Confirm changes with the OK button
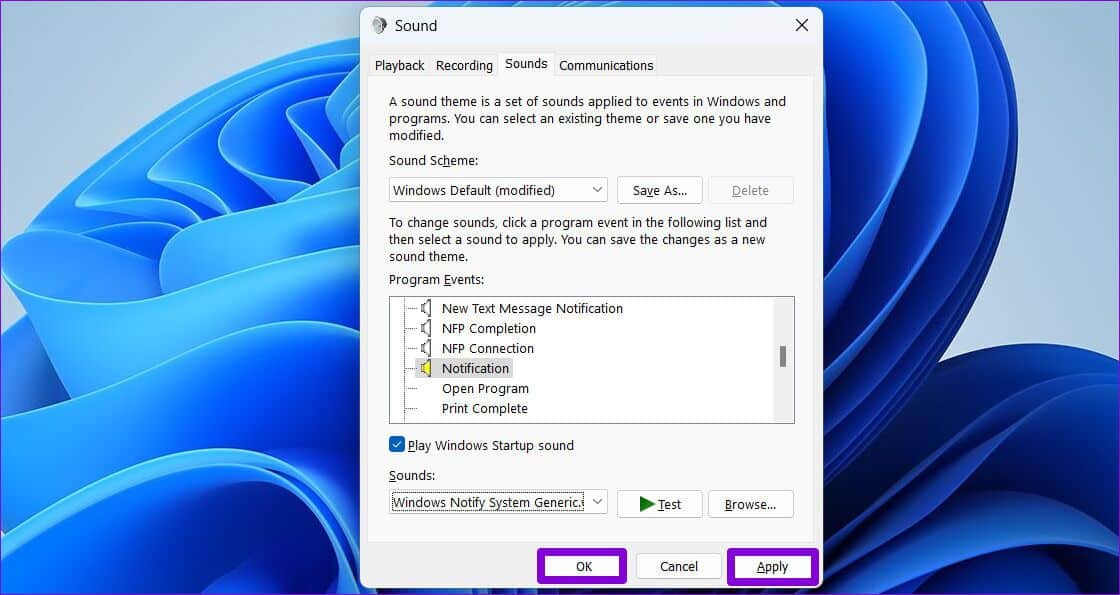 tap(584, 566)
